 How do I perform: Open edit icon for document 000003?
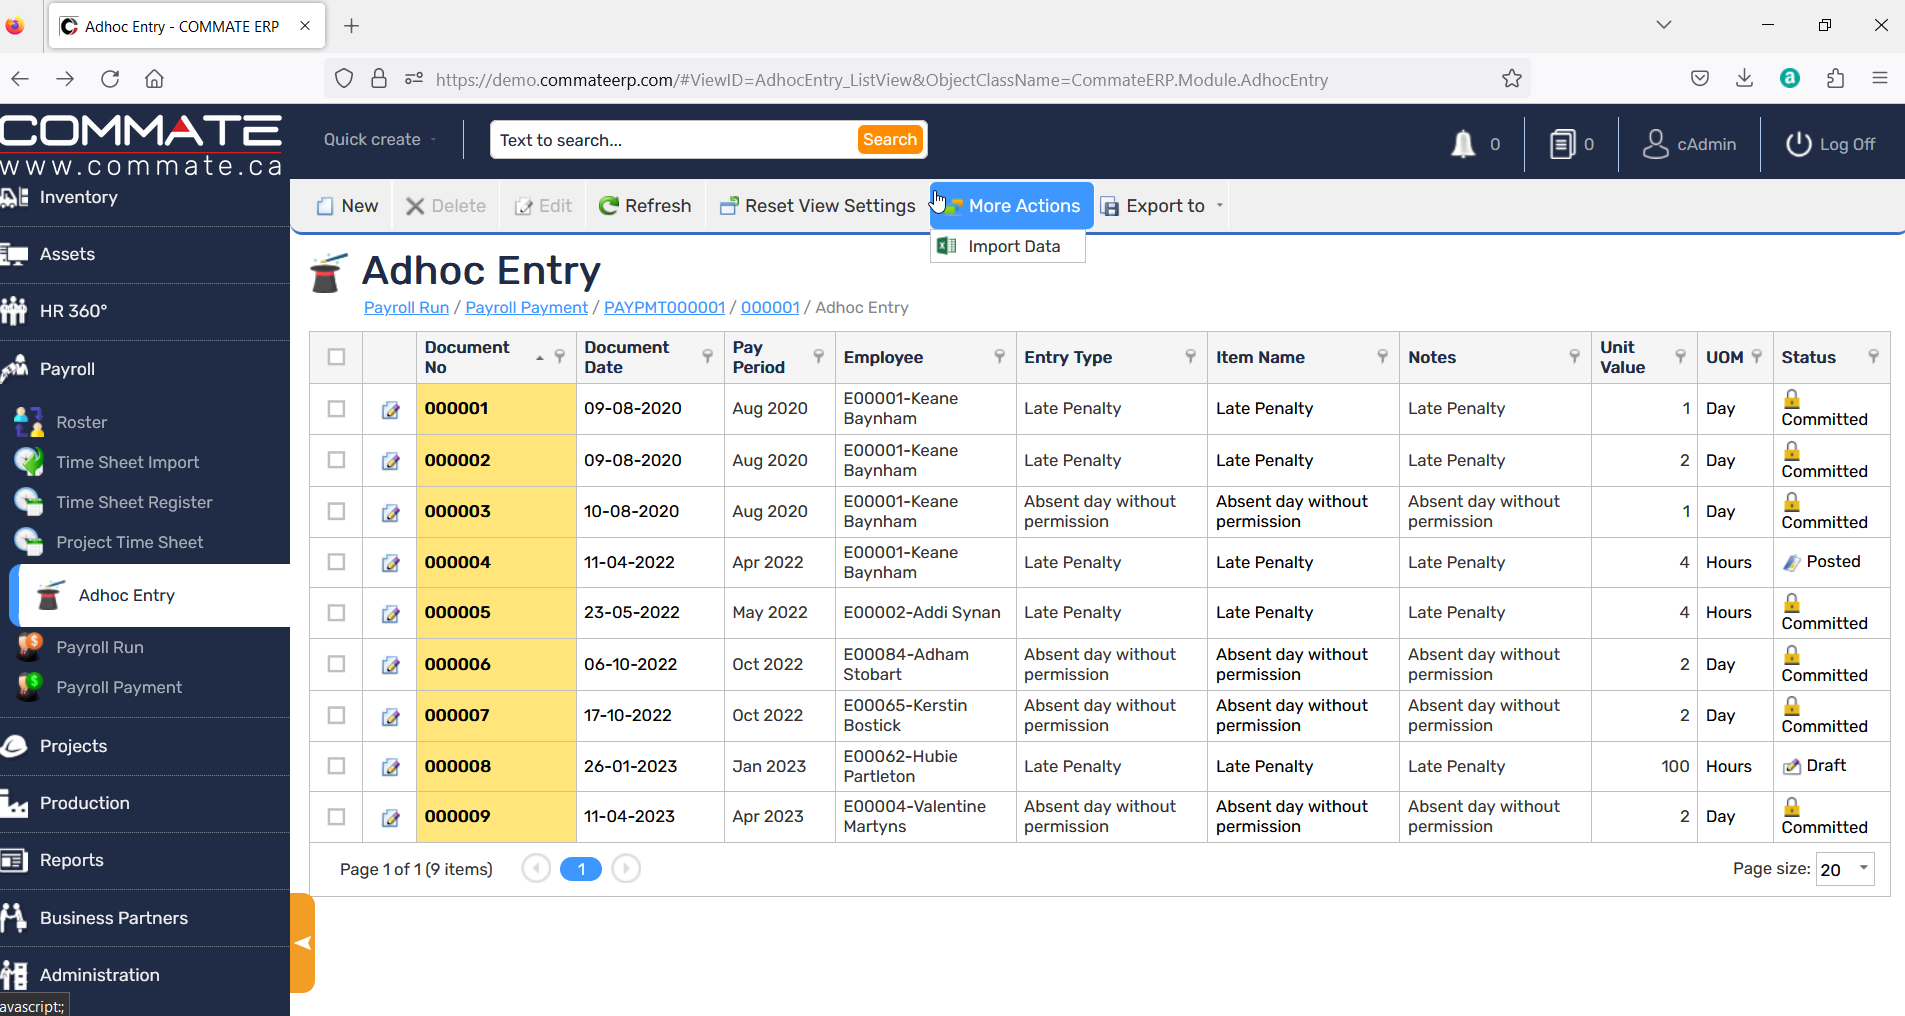pos(390,513)
